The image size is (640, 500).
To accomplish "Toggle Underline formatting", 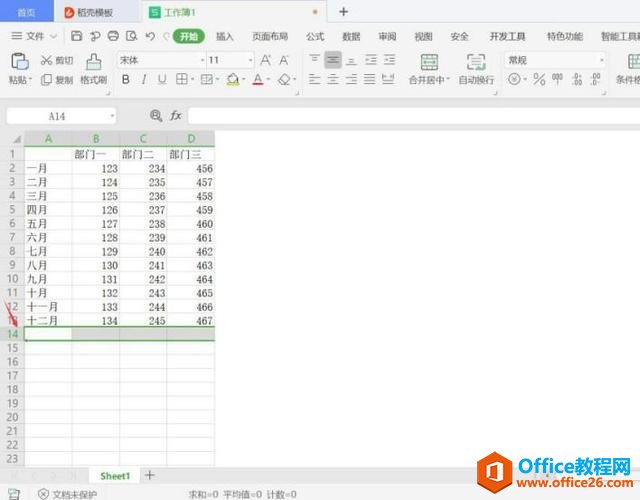I will point(162,79).
